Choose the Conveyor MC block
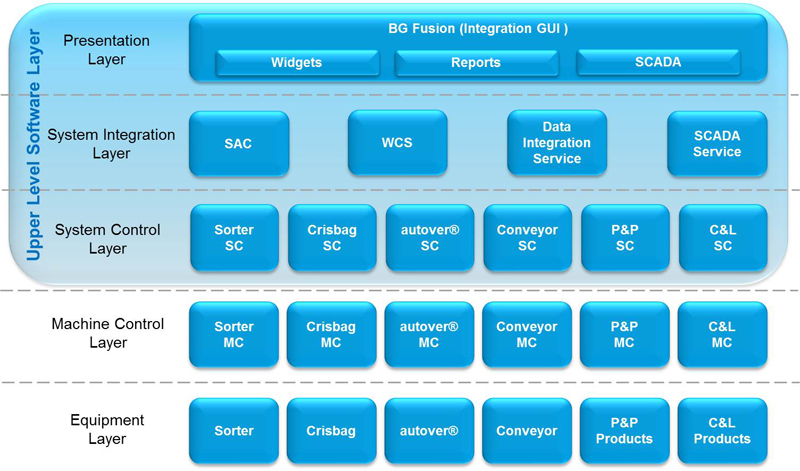 pyautogui.click(x=527, y=335)
